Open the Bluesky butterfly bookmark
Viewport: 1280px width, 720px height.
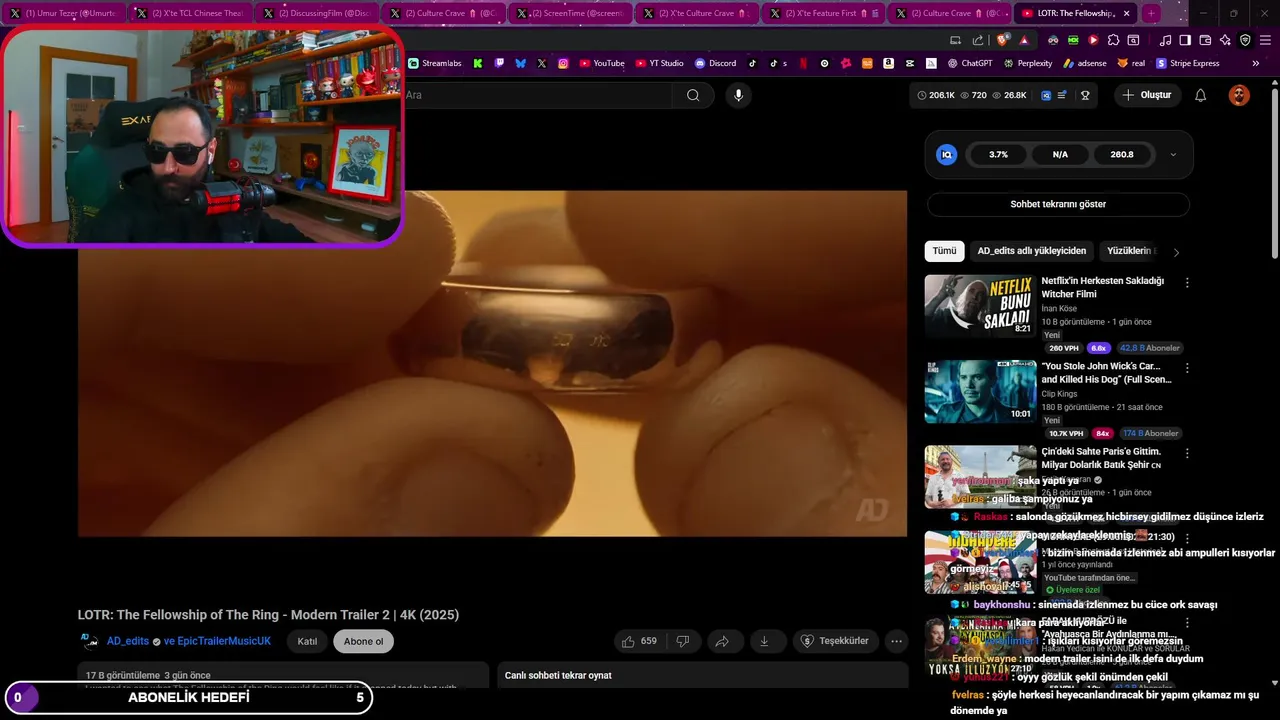tap(520, 63)
